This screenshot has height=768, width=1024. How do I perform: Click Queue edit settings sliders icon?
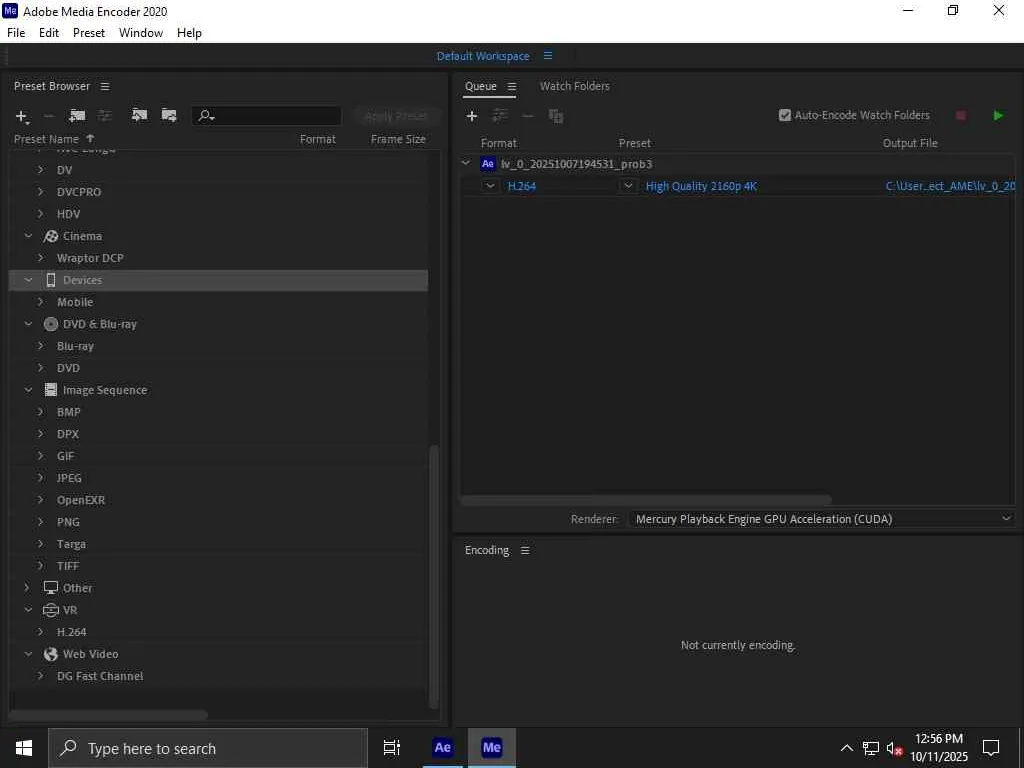coord(500,116)
